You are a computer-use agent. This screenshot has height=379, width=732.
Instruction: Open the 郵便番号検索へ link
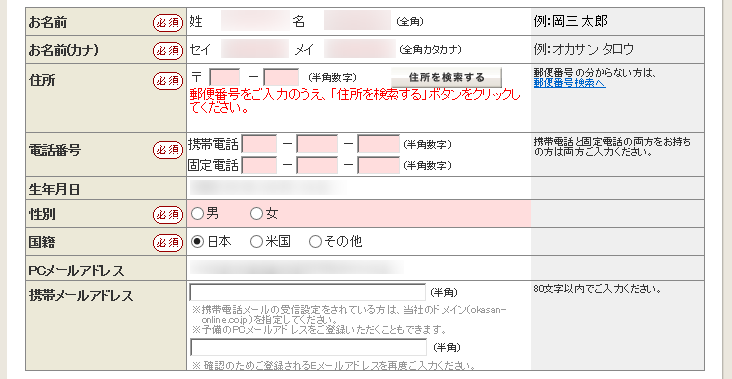pyautogui.click(x=570, y=84)
